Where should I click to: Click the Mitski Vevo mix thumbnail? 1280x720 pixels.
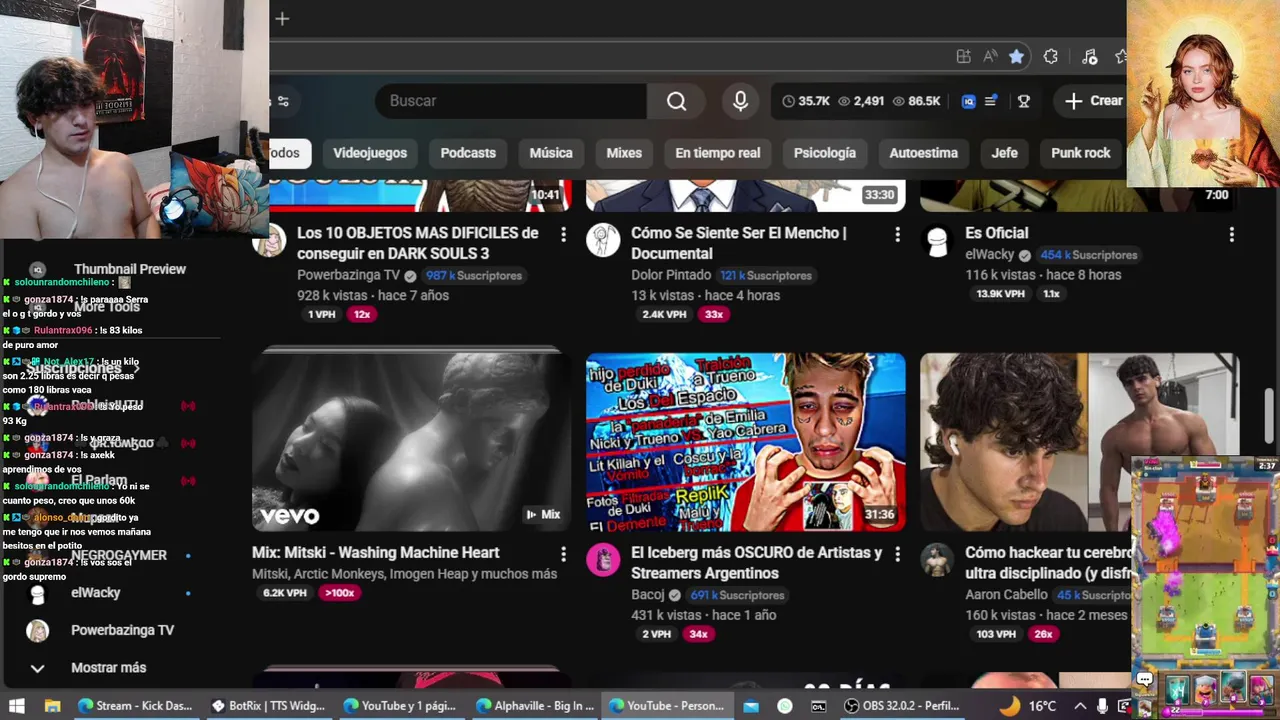point(411,441)
